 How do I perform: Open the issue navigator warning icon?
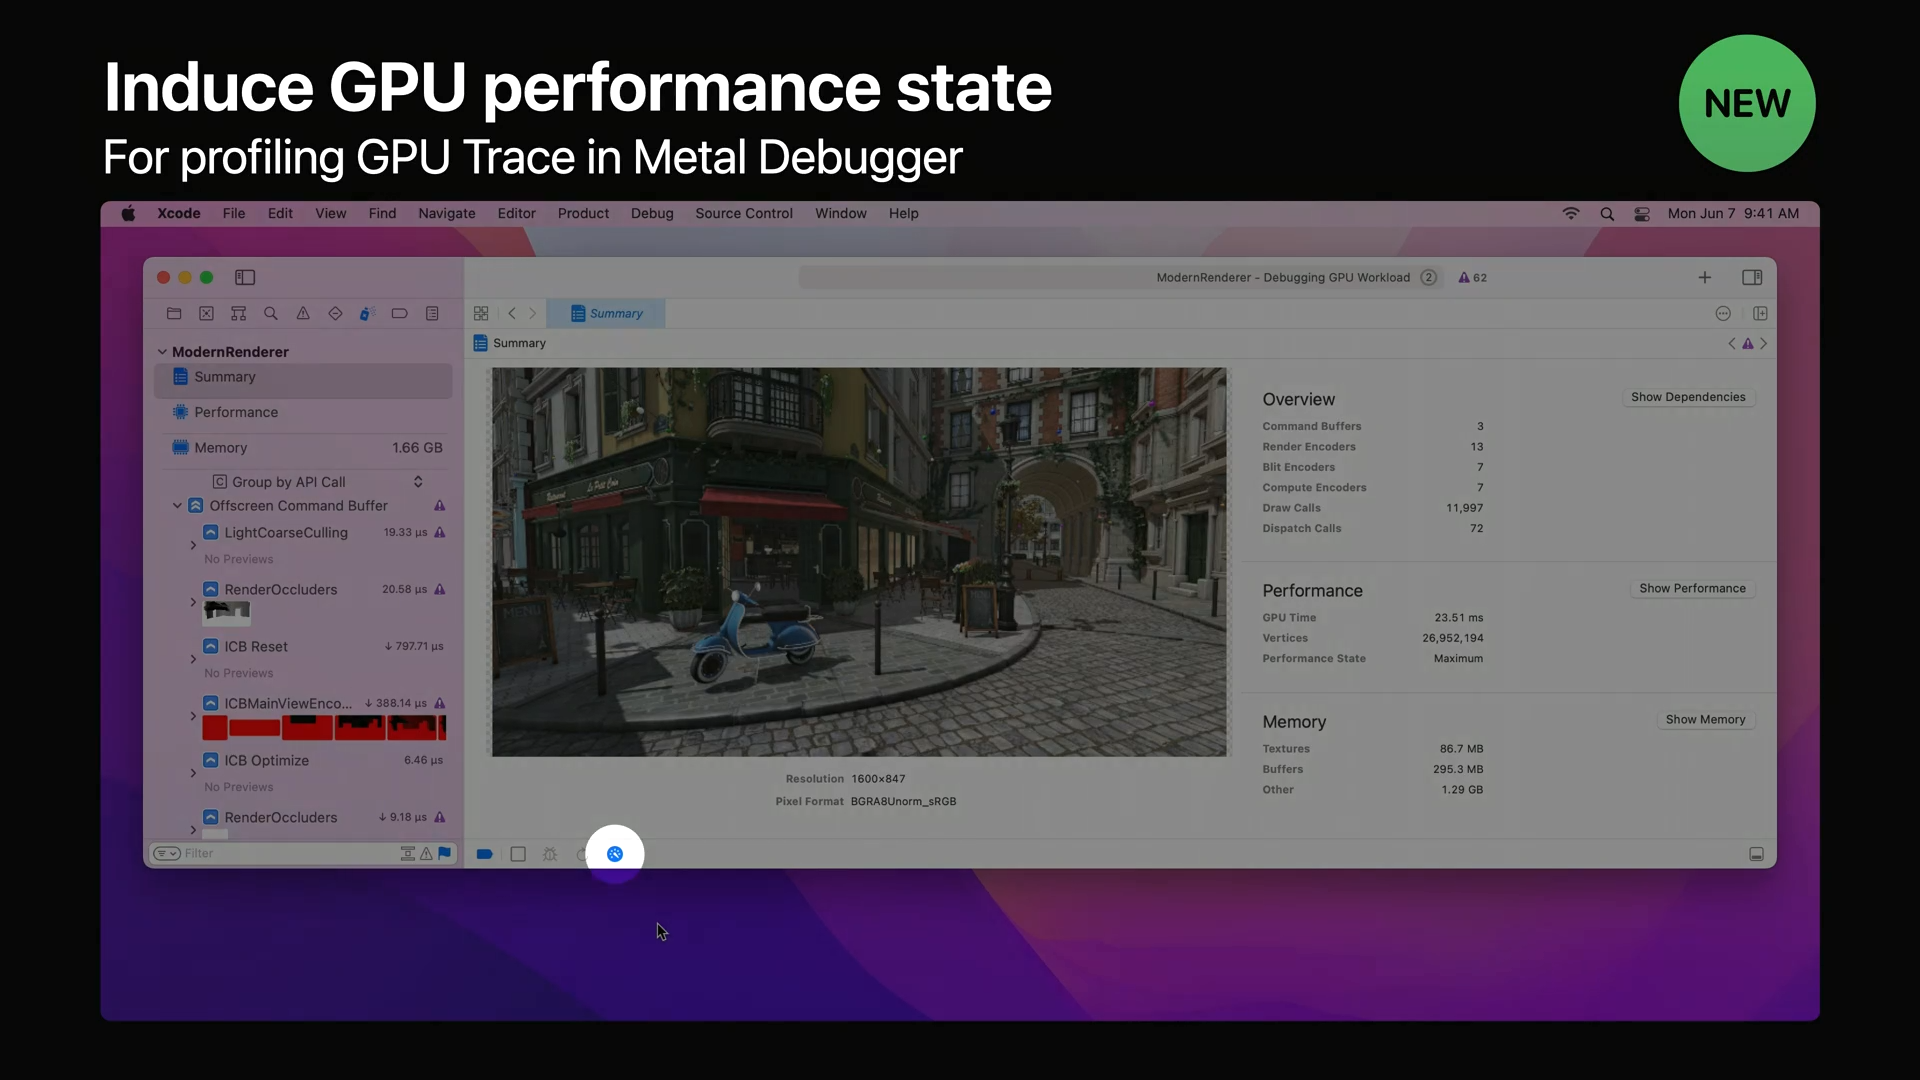coord(303,313)
